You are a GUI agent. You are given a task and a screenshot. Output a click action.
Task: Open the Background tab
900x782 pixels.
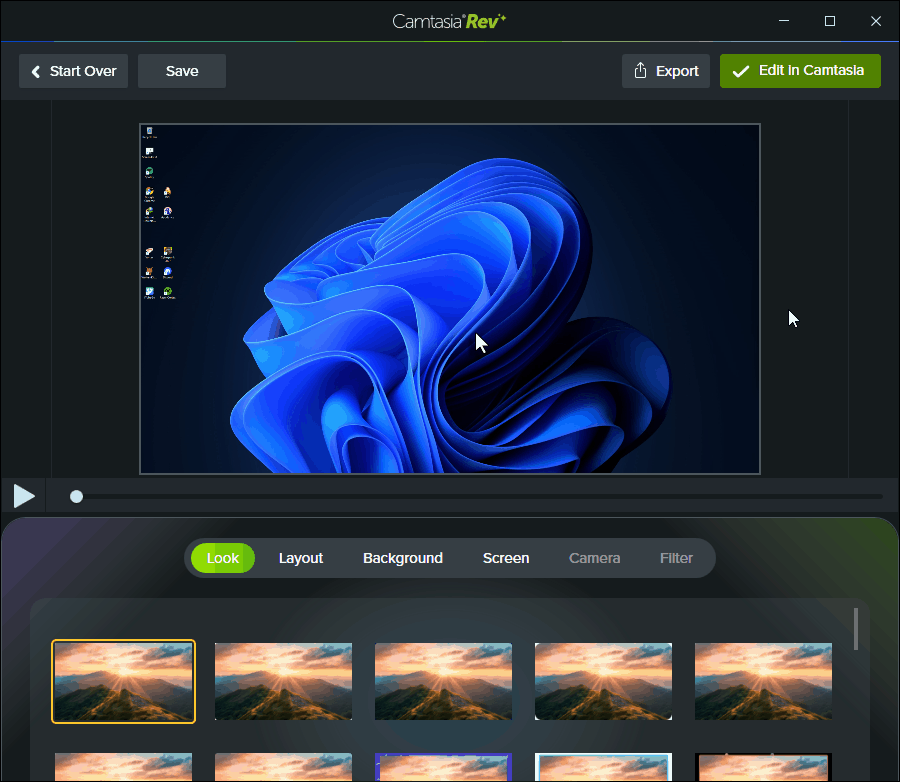(402, 558)
